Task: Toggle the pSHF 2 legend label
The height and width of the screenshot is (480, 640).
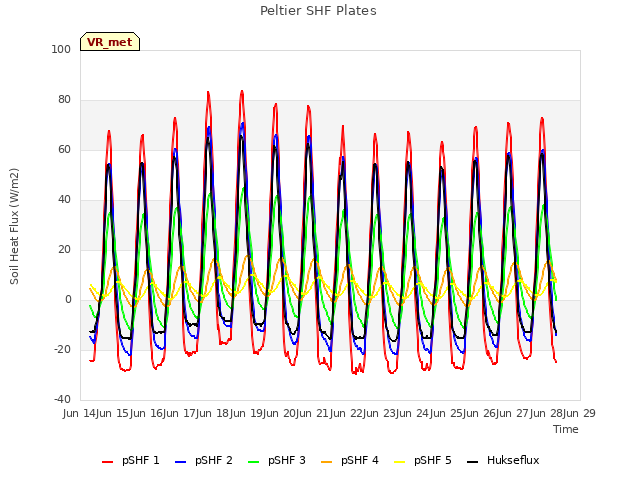Action: click(x=213, y=460)
